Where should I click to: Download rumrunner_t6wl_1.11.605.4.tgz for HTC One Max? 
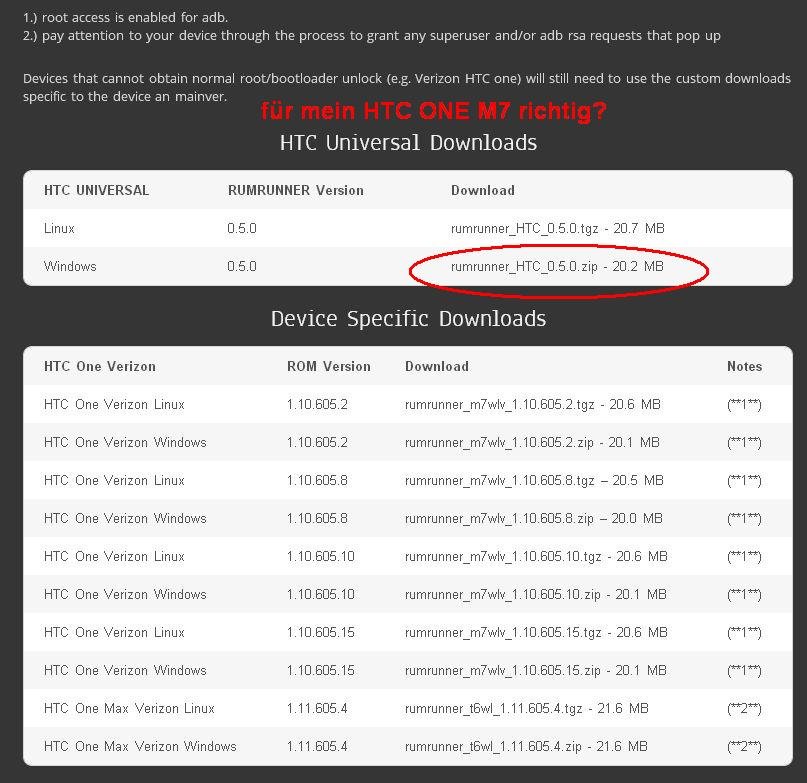(527, 708)
